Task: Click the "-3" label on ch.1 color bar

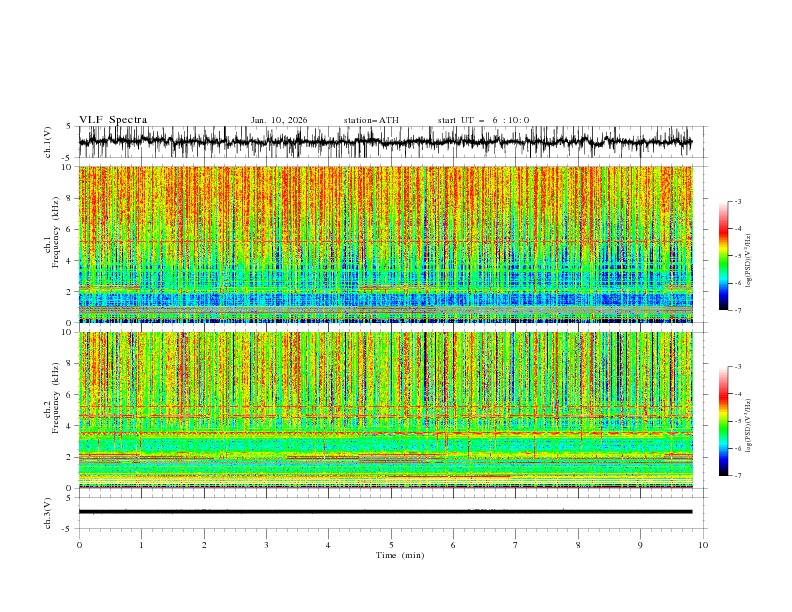Action: 738,201
